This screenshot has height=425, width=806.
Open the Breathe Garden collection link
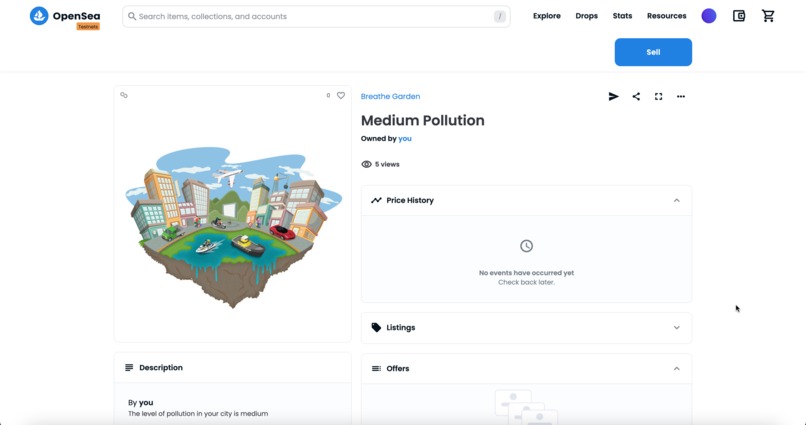[390, 97]
